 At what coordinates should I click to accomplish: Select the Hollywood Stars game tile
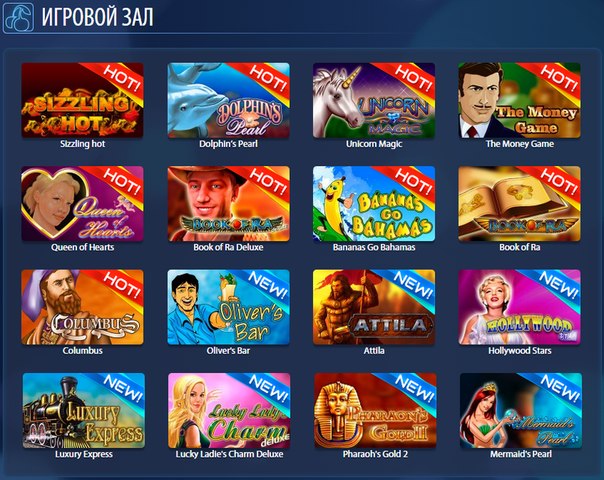(520, 307)
